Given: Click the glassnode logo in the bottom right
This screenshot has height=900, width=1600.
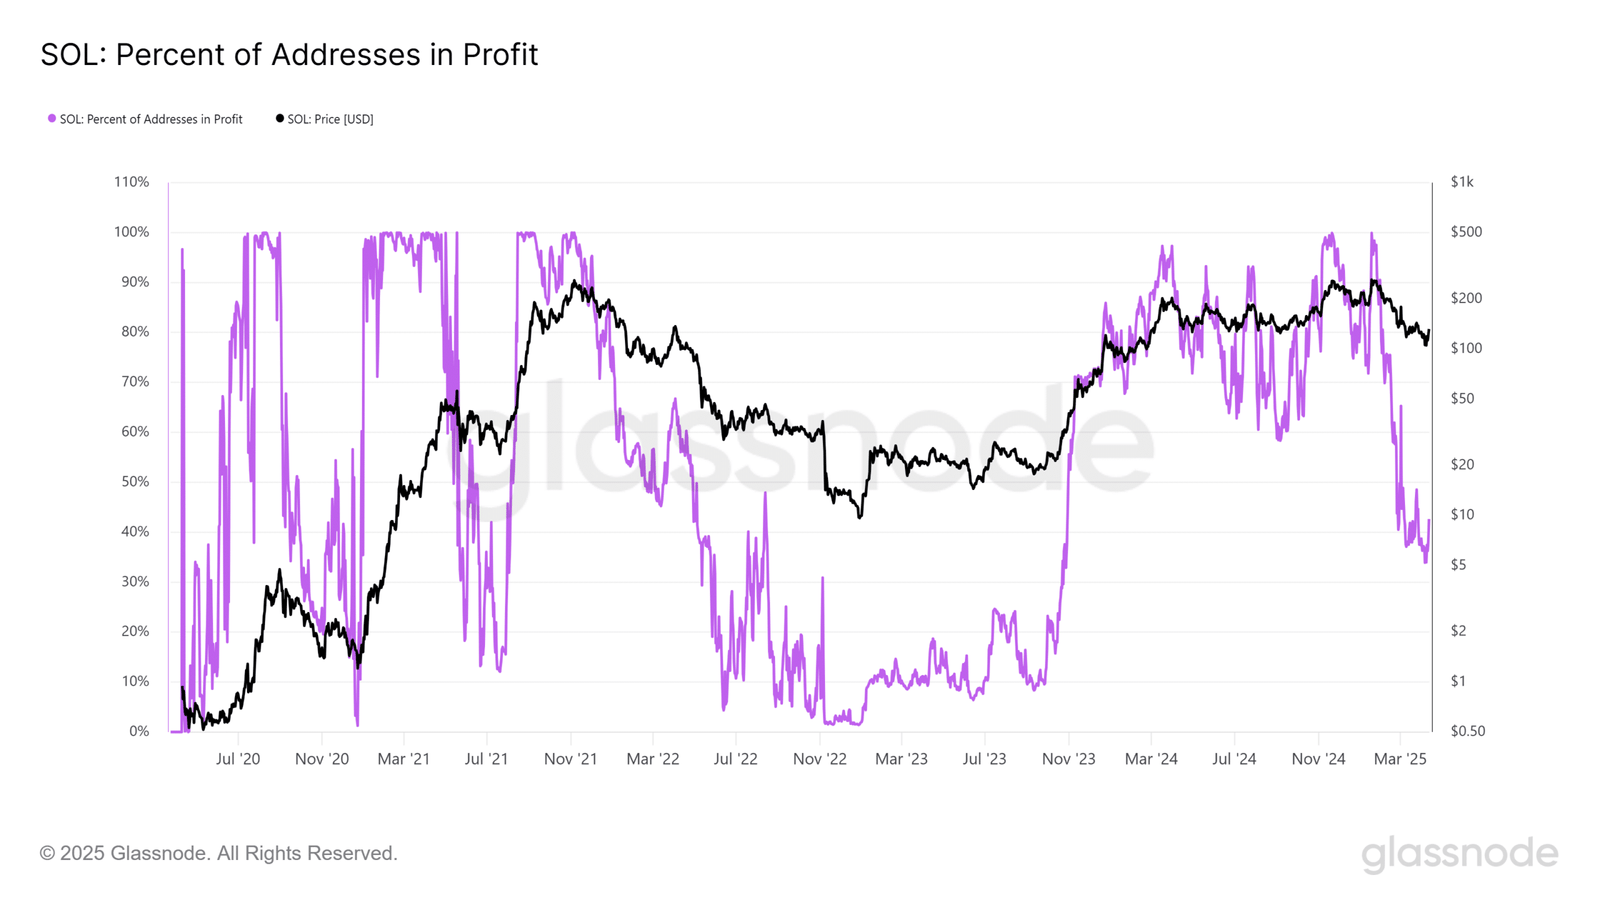Looking at the screenshot, I should (1459, 854).
